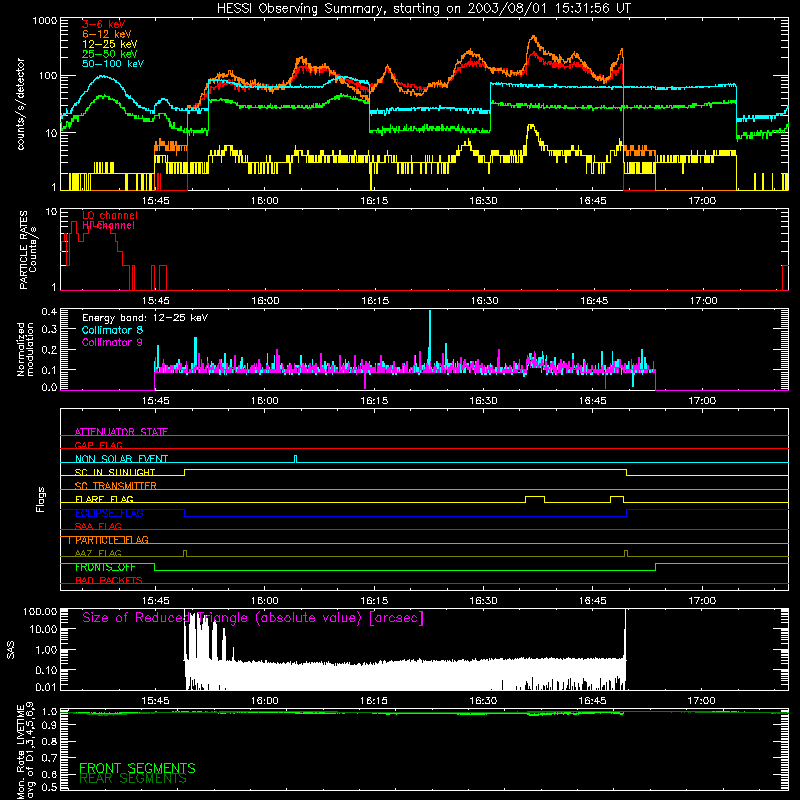The height and width of the screenshot is (800, 800).
Task: Click the SAA_FLAG label
Action: point(98,526)
